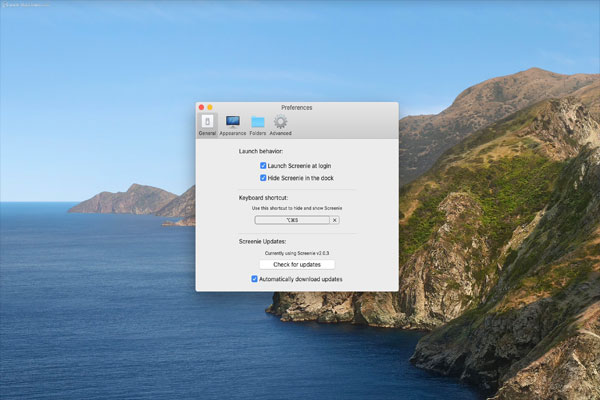Select the Folders tab label
The image size is (600, 400).
(x=258, y=133)
